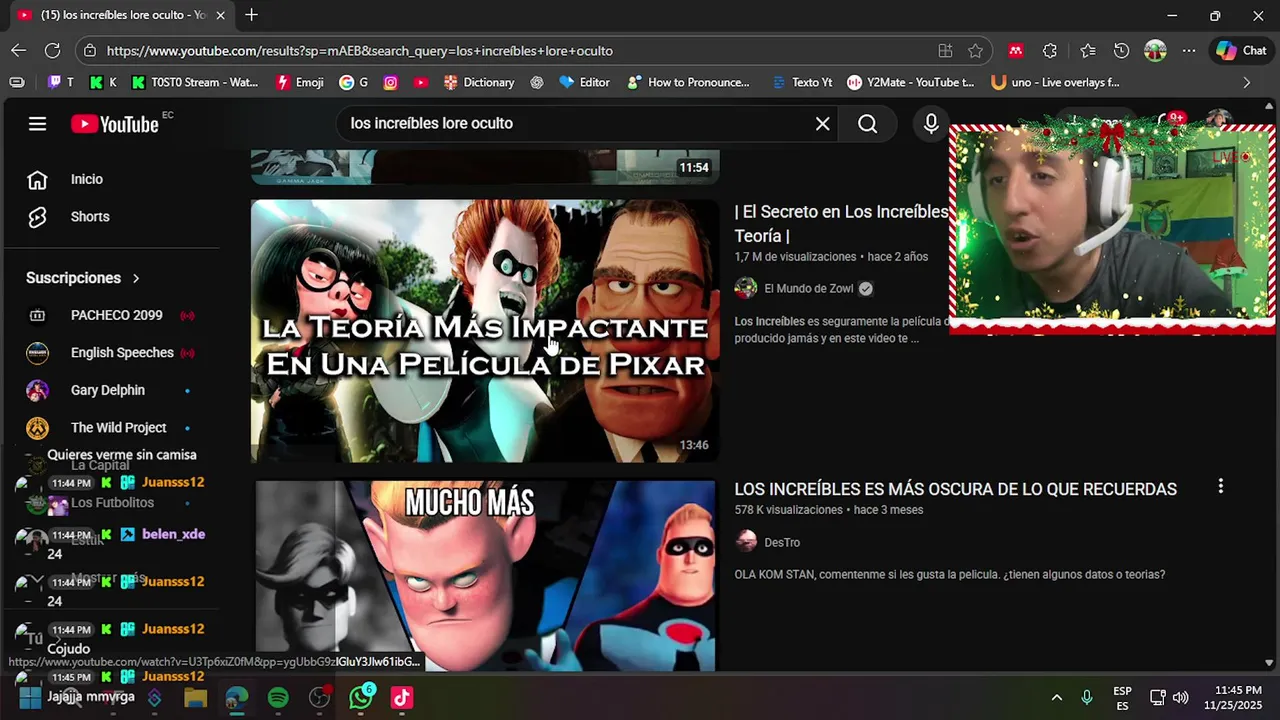Activate voice search microphone

click(x=931, y=123)
